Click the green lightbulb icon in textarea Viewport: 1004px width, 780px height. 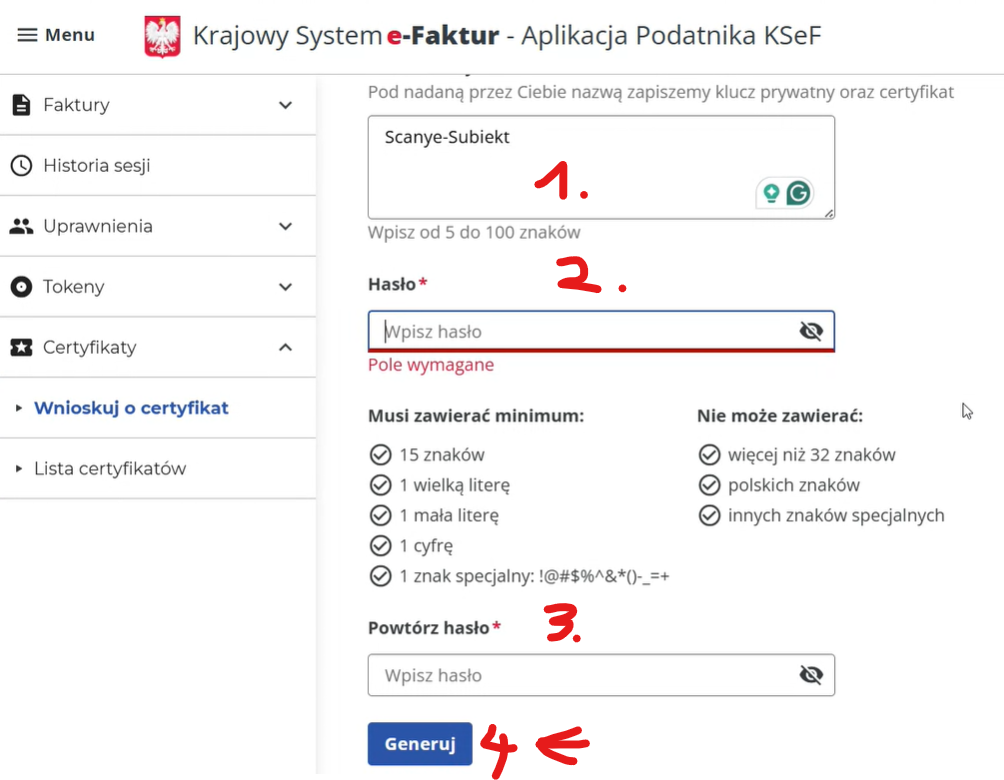pyautogui.click(x=771, y=193)
